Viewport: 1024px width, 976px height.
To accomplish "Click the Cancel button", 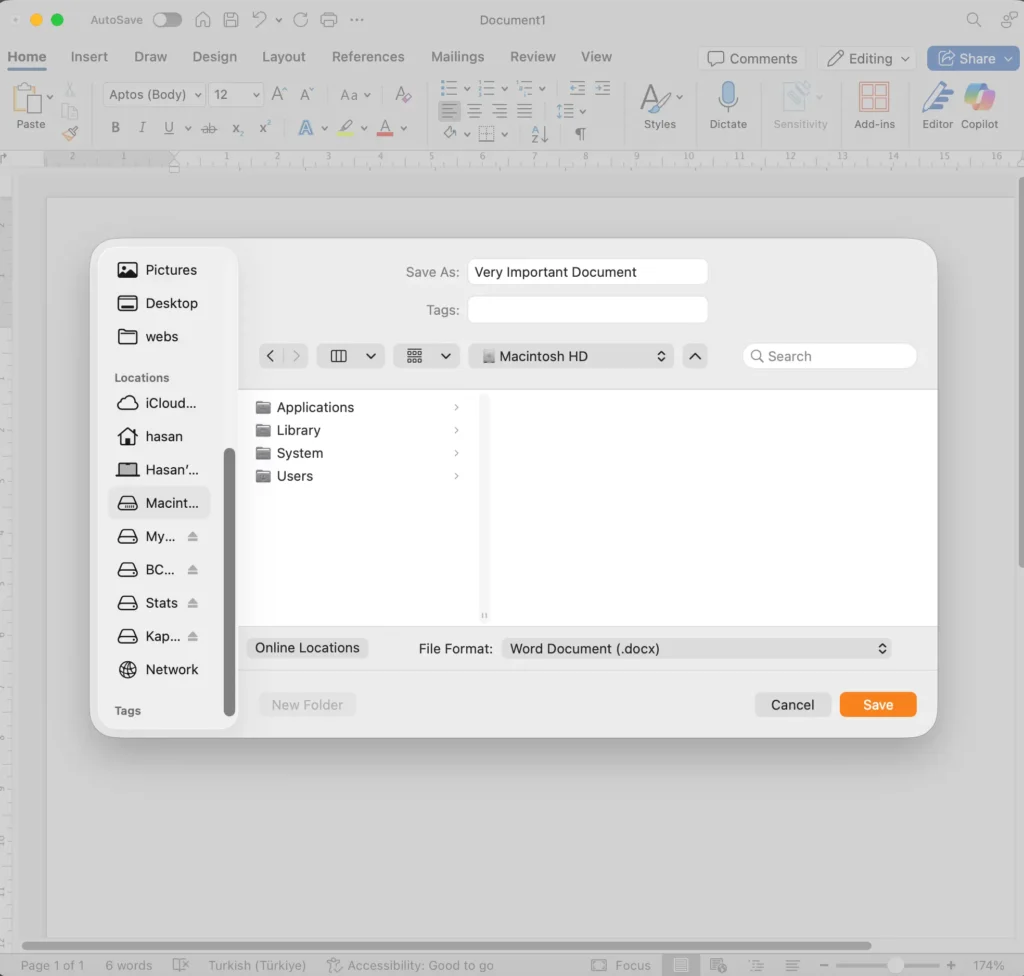I will [x=792, y=704].
